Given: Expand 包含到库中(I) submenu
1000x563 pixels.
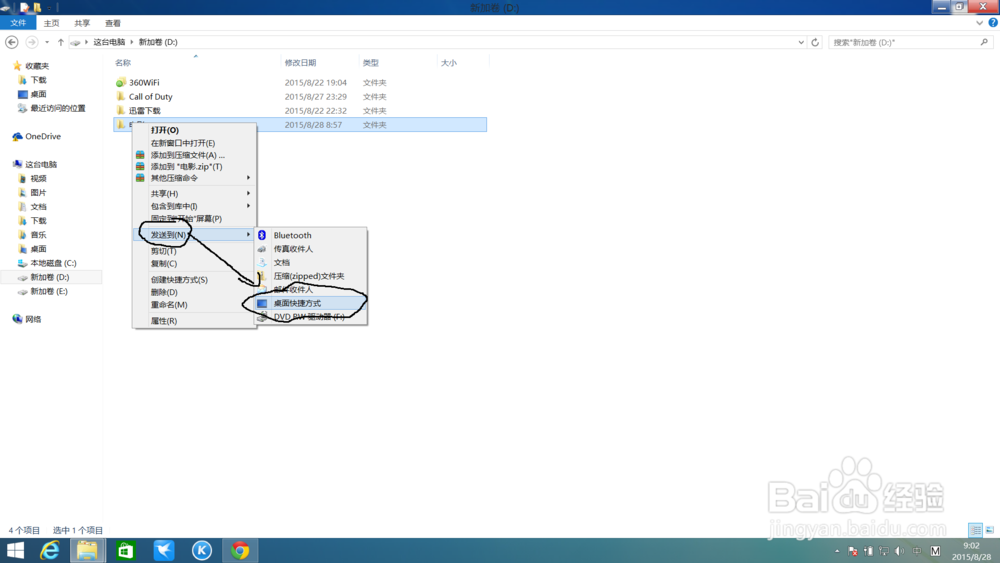Looking at the screenshot, I should [195, 206].
